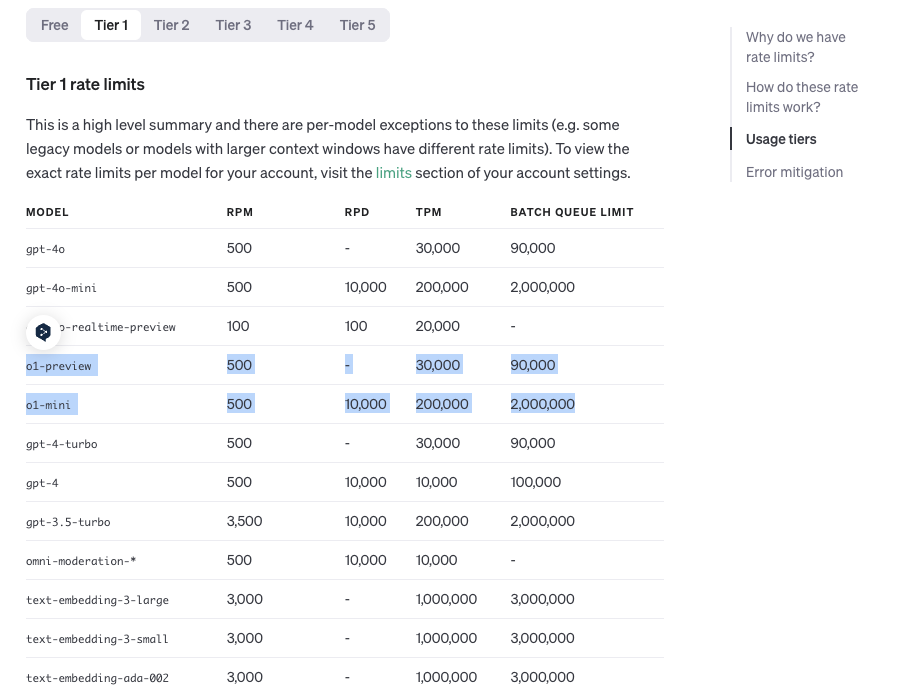Click the 200,000 TPM value for gpt-4o-mini
905x689 pixels.
point(442,287)
